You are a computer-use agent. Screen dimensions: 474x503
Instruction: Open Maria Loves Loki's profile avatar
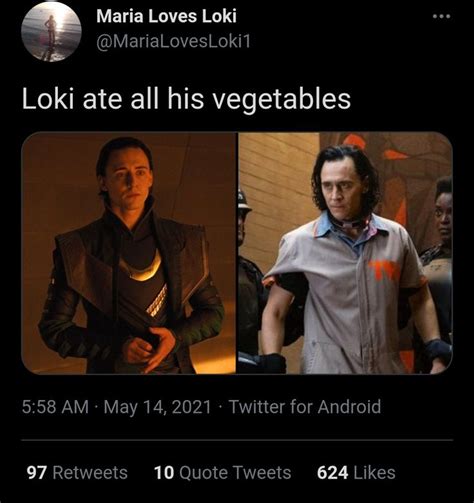[51, 32]
